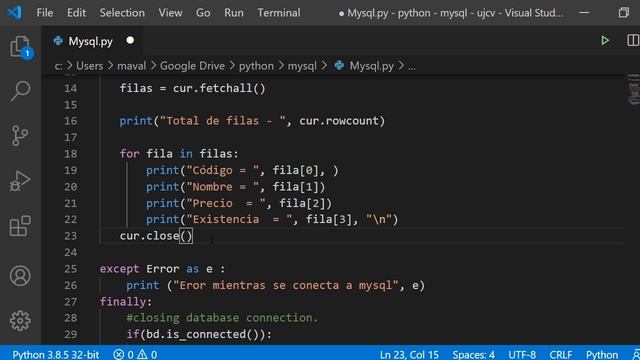Change indentation via Spaces: 4

pyautogui.click(x=473, y=354)
